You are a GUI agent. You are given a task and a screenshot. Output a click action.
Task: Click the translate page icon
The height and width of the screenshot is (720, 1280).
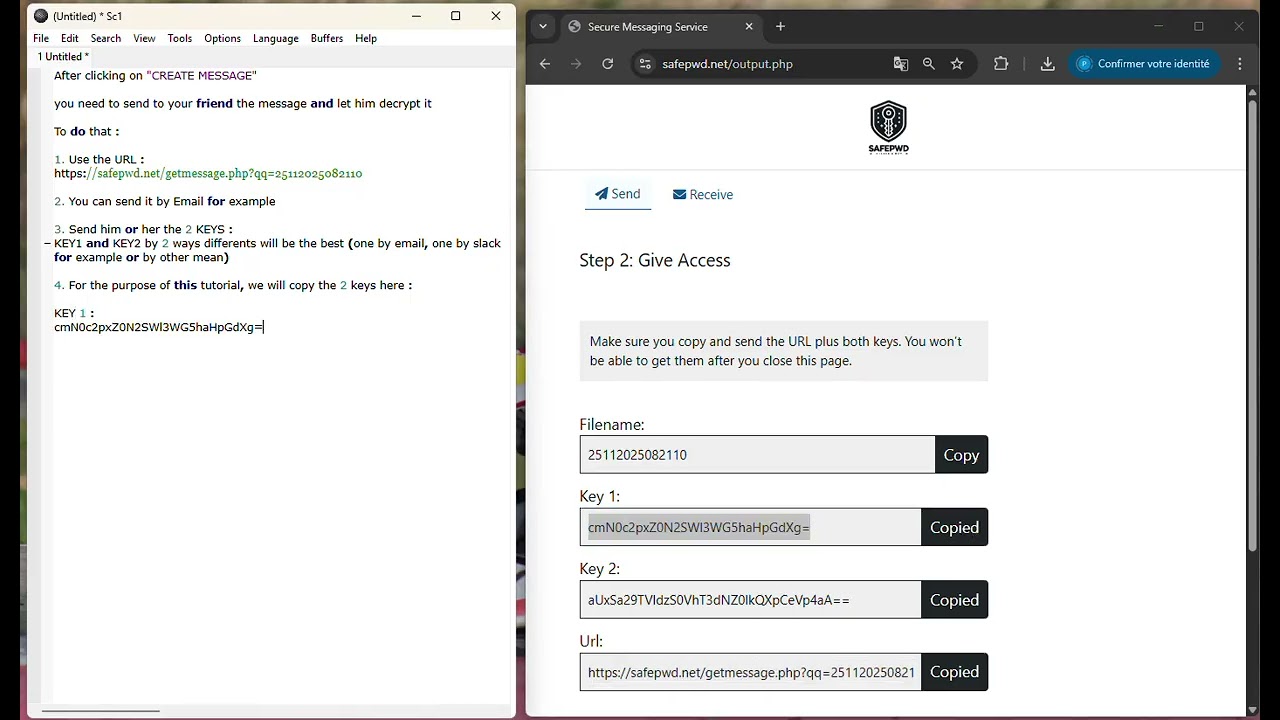coord(901,64)
